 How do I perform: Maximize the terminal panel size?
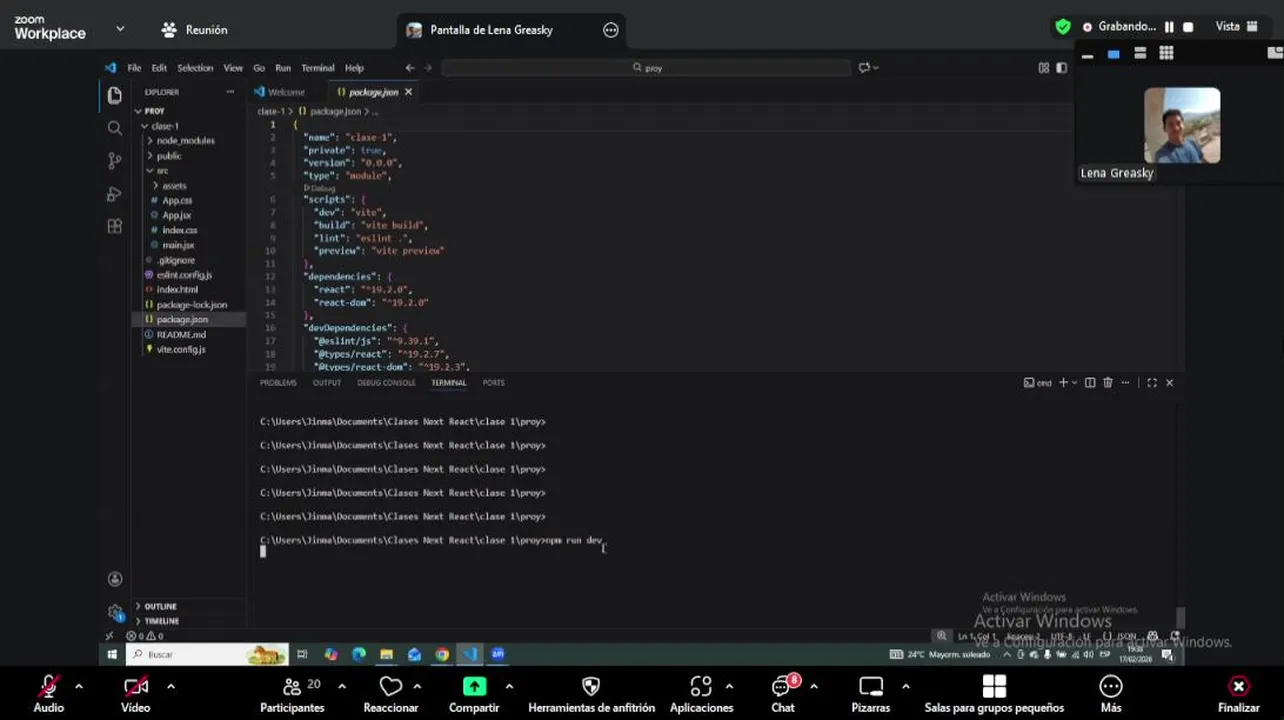point(1152,383)
